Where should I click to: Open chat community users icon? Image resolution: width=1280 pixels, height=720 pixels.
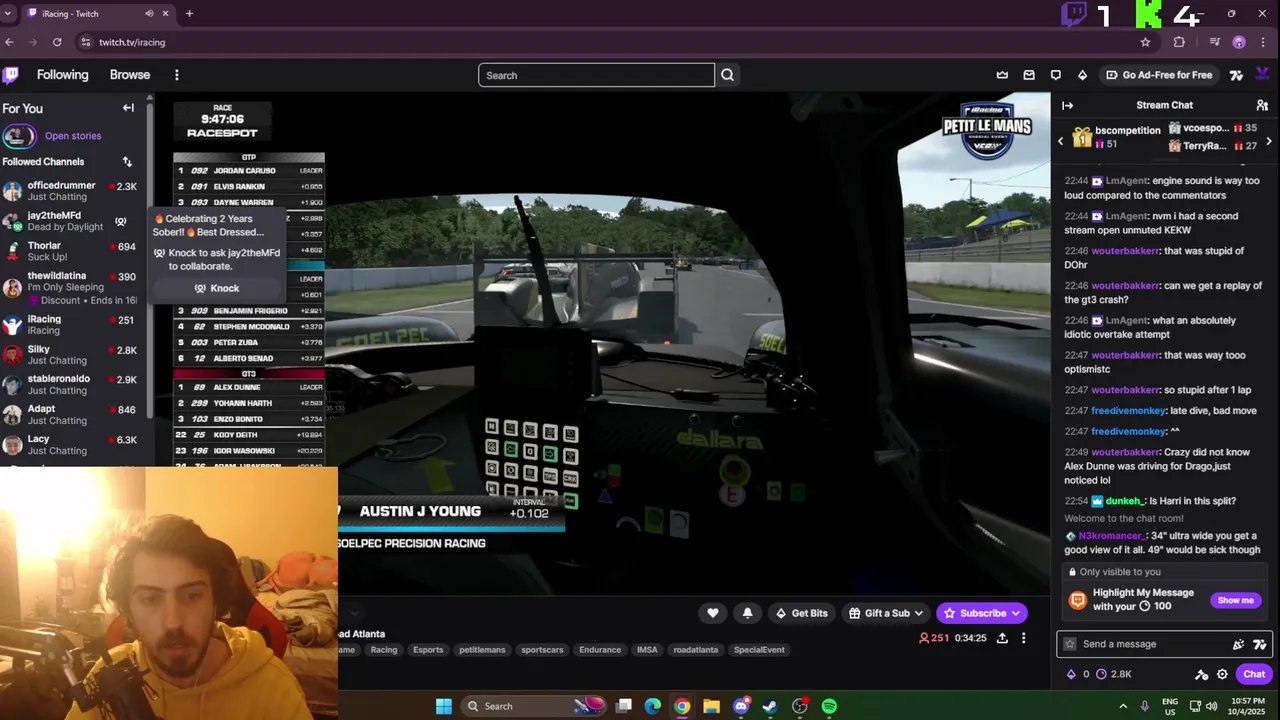point(1262,105)
